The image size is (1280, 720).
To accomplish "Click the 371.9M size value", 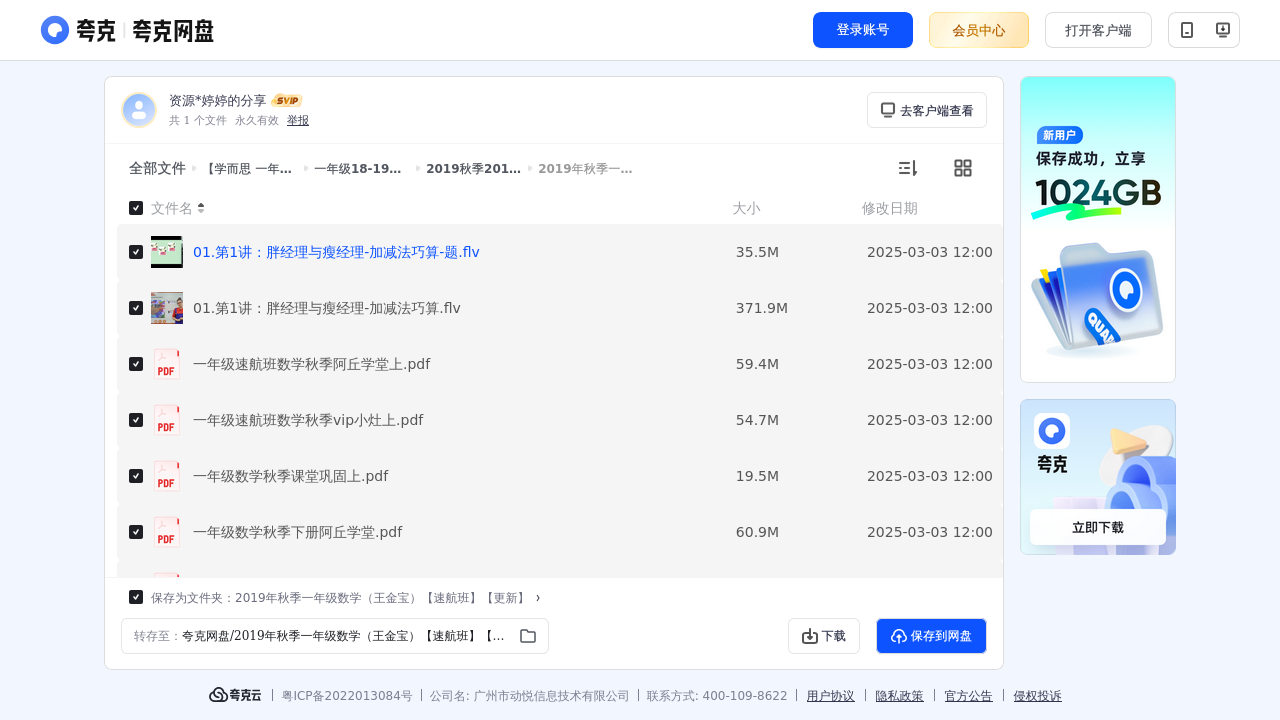I will pyautogui.click(x=762, y=308).
